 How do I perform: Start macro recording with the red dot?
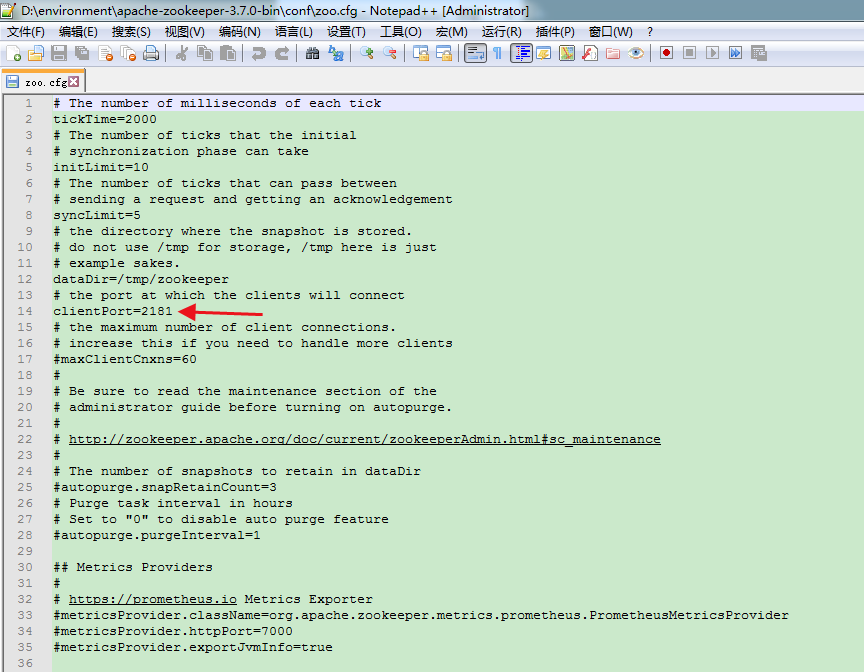point(666,53)
